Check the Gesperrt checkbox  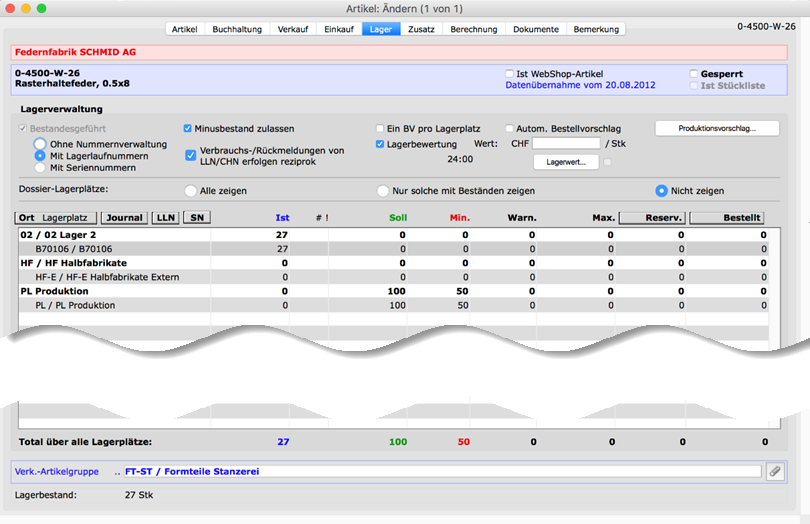[x=694, y=74]
